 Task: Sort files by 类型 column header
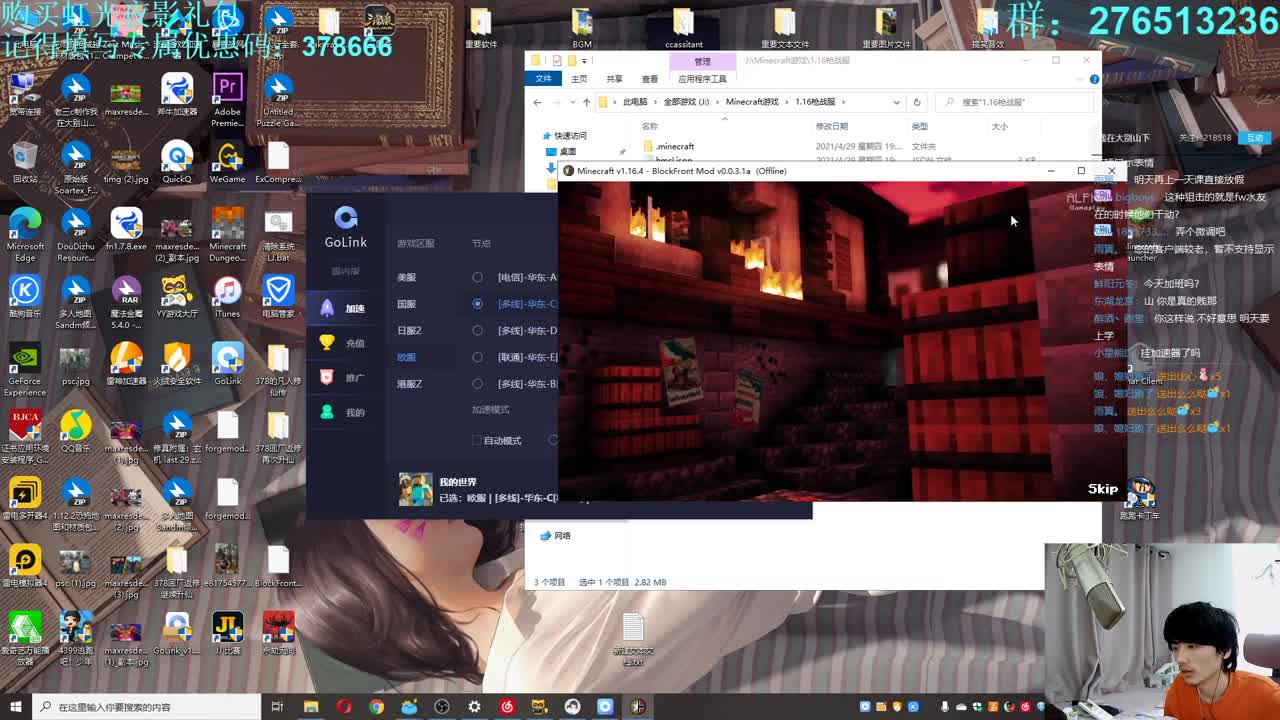(919, 126)
